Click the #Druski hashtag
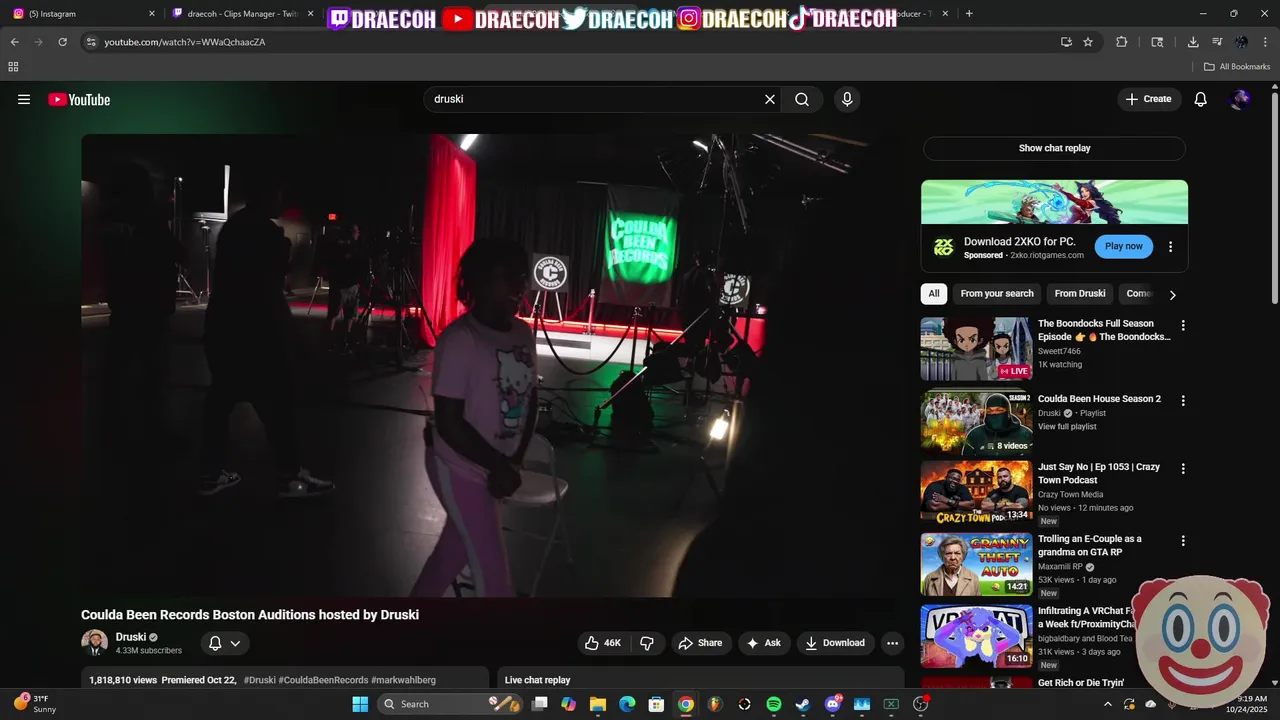The height and width of the screenshot is (720, 1280). pos(259,680)
